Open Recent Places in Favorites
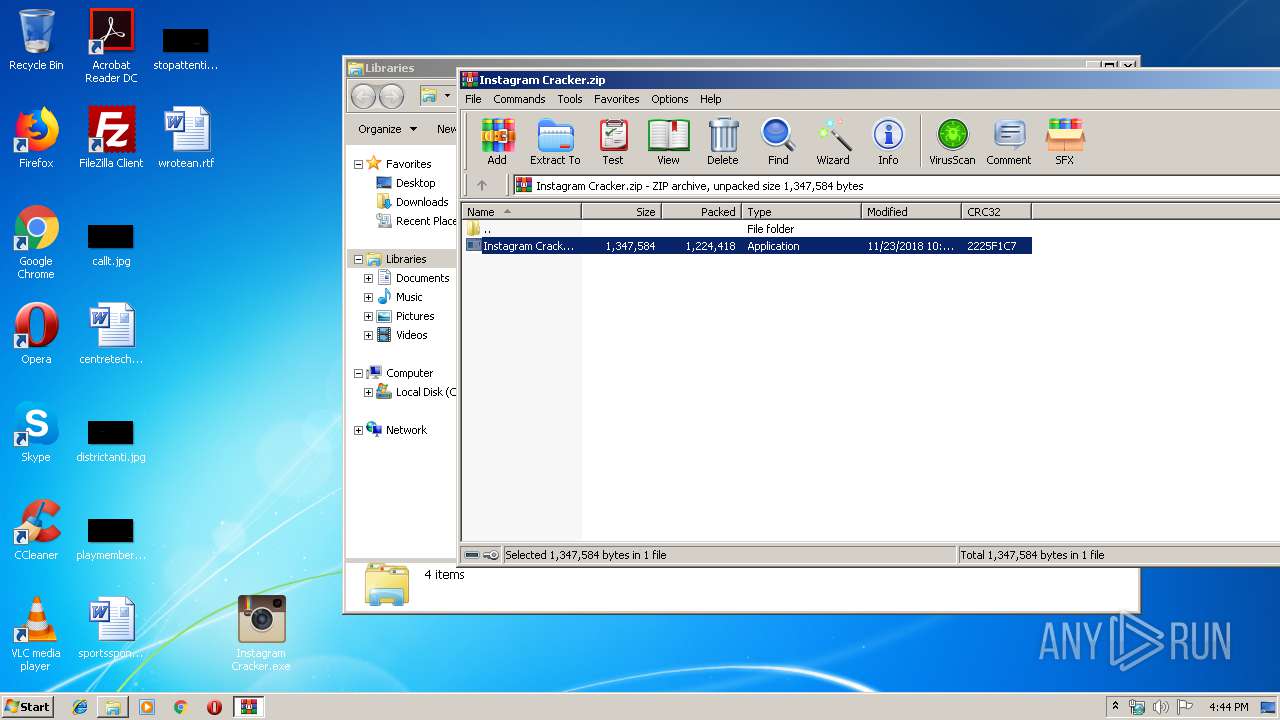1280x720 pixels. pyautogui.click(x=416, y=221)
